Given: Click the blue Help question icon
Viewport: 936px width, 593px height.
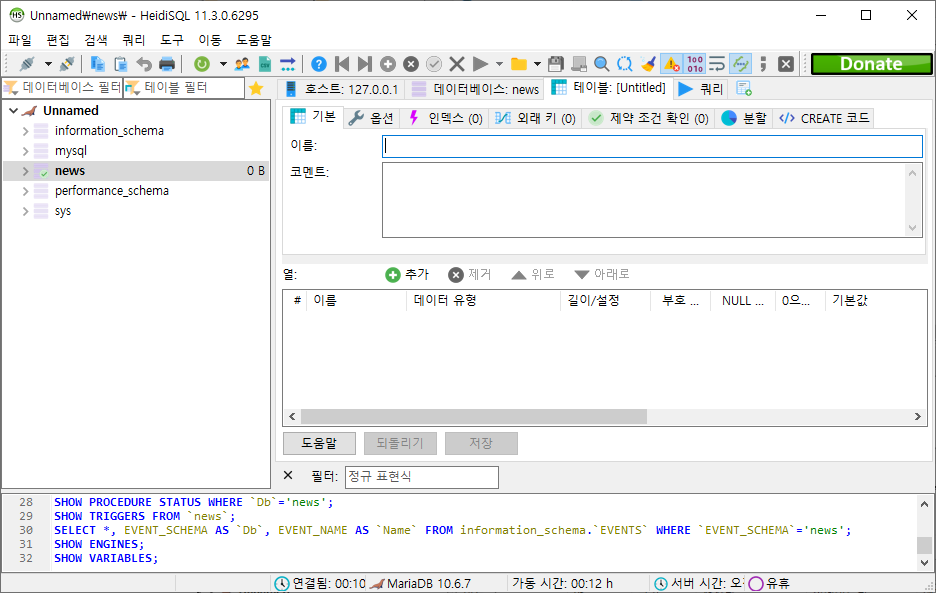Looking at the screenshot, I should [319, 64].
